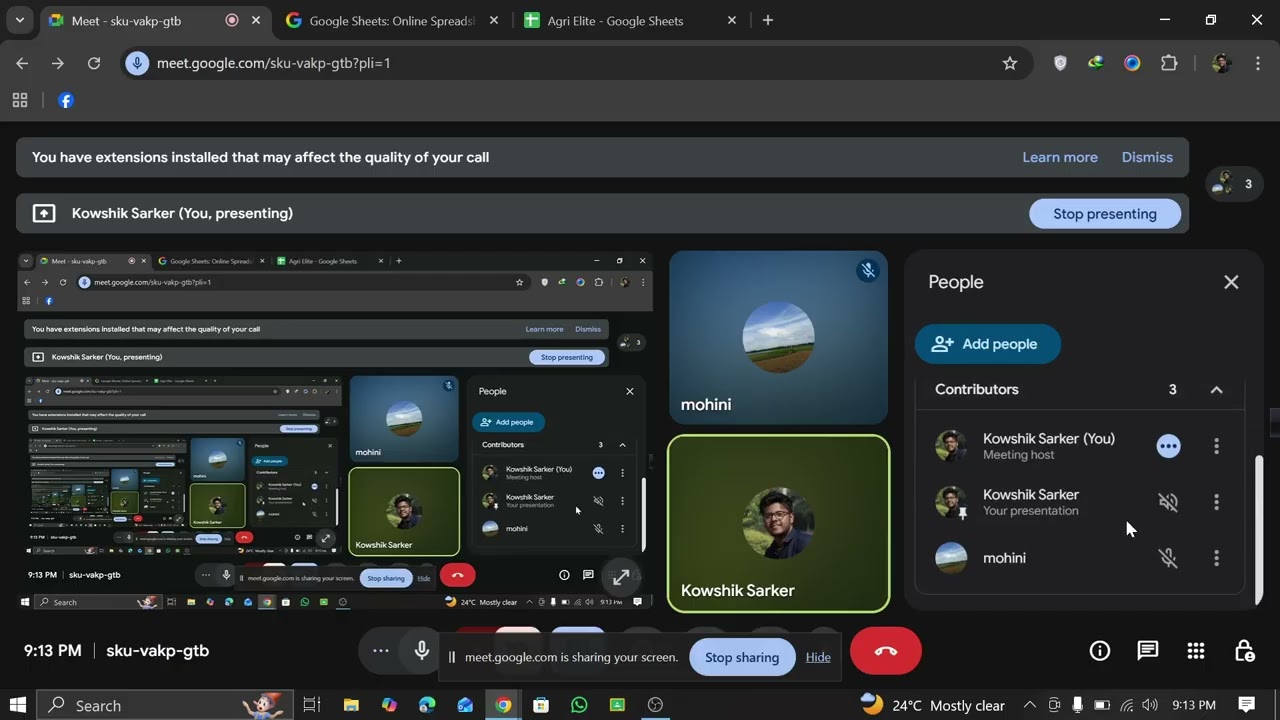Switch to the Agri Elite - Google Sheets tab

(x=628, y=21)
